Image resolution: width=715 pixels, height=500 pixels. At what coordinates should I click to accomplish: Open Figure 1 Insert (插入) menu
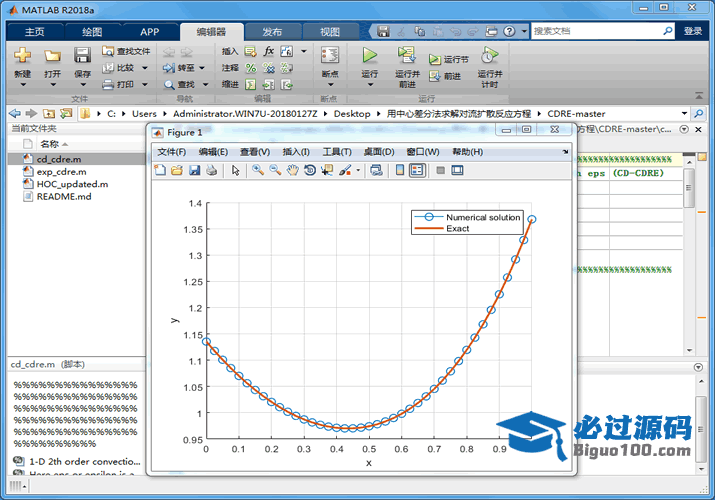(x=296, y=152)
